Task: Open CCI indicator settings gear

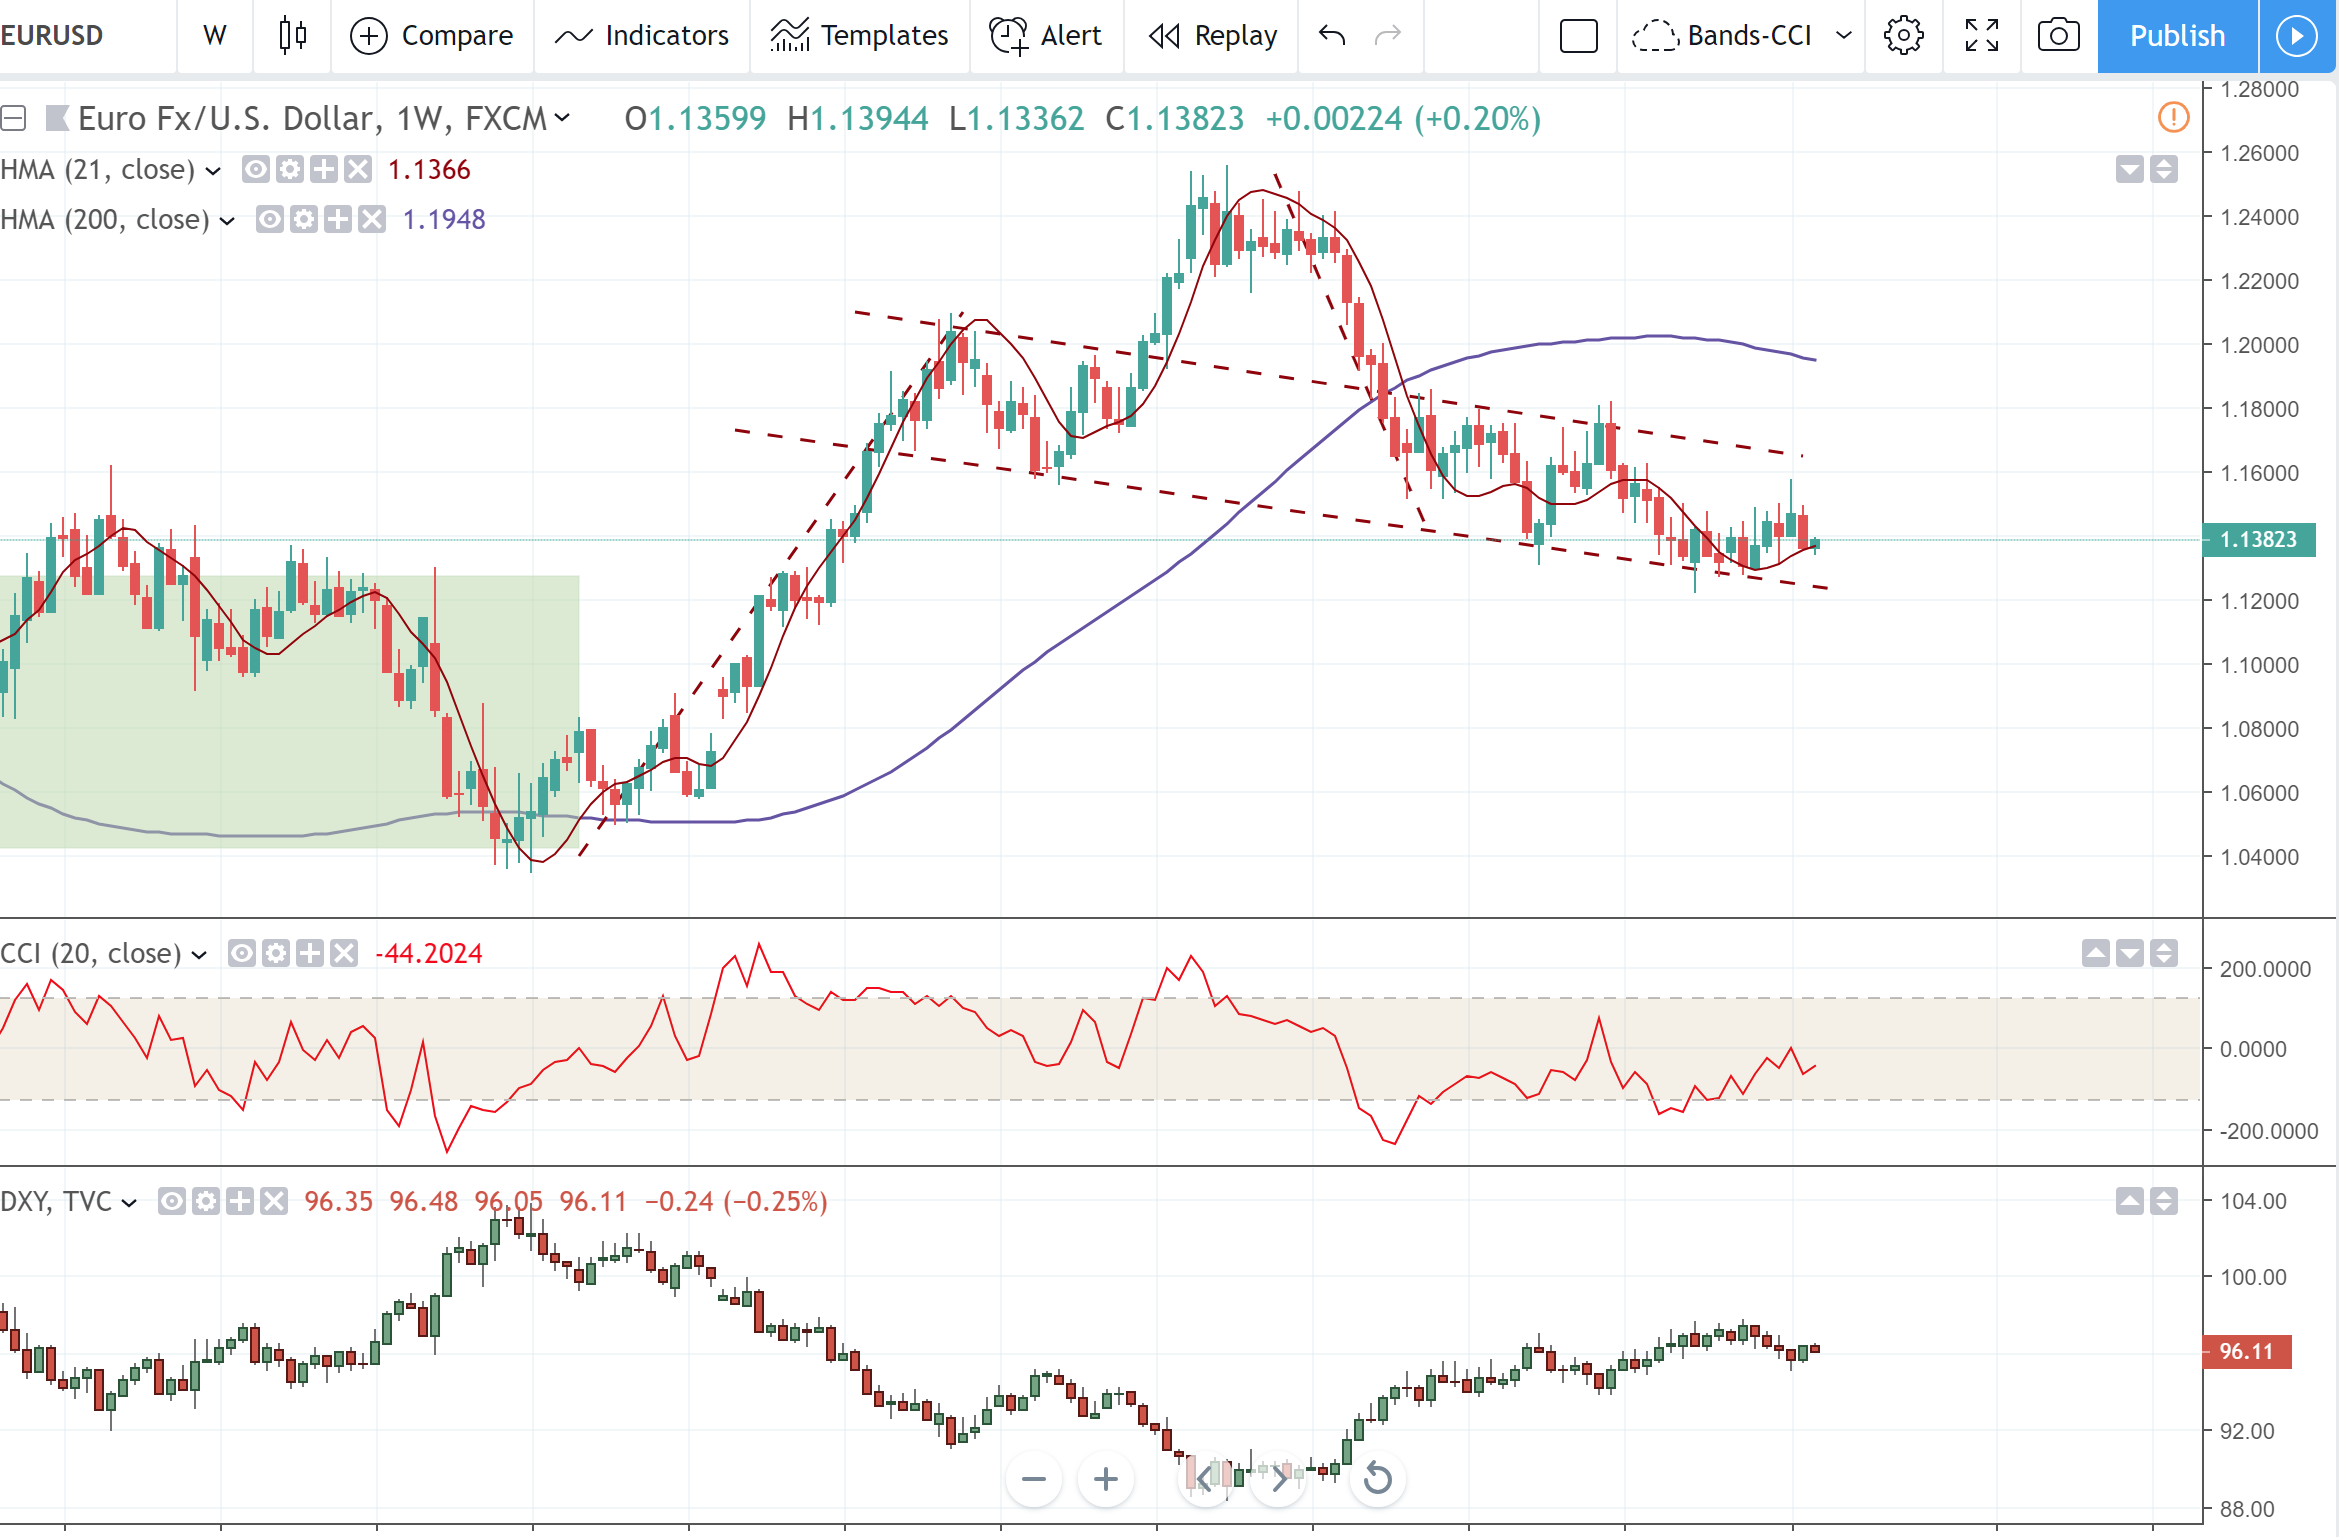Action: click(276, 953)
